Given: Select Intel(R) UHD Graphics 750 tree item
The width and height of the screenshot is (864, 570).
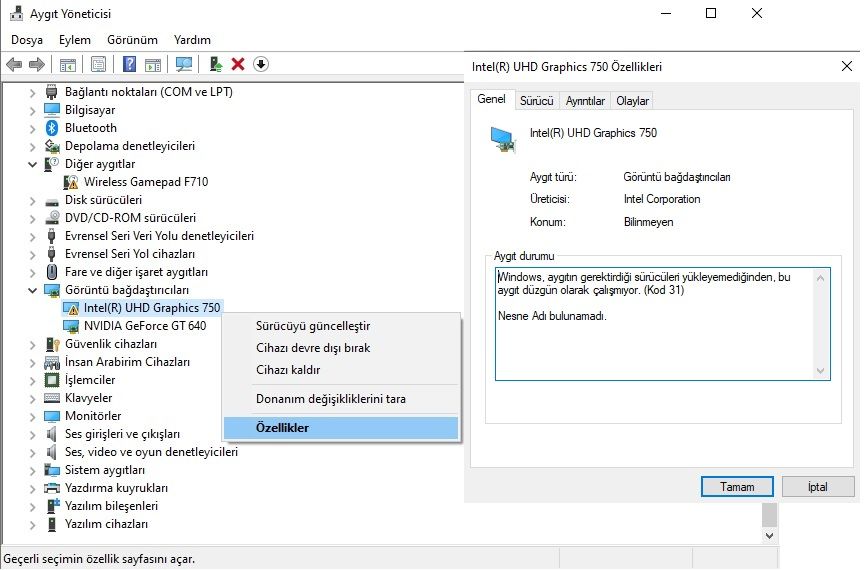Looking at the screenshot, I should 152,308.
